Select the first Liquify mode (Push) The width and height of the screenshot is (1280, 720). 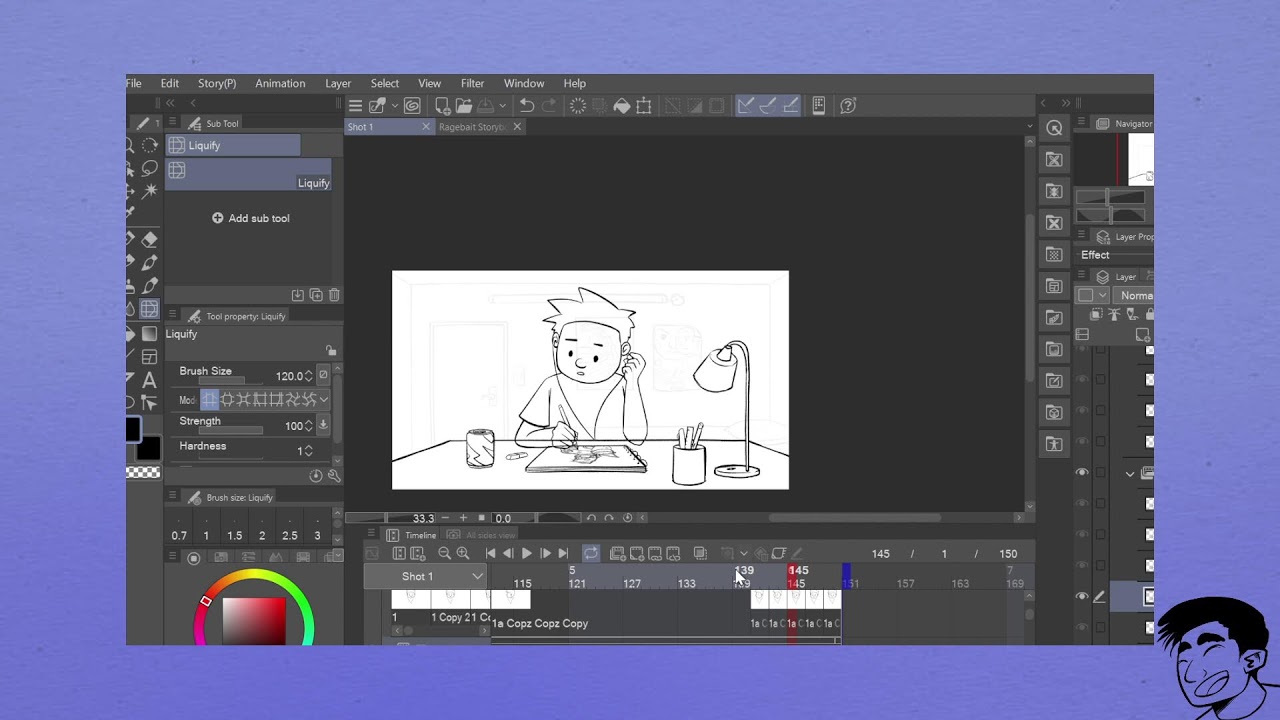(209, 400)
